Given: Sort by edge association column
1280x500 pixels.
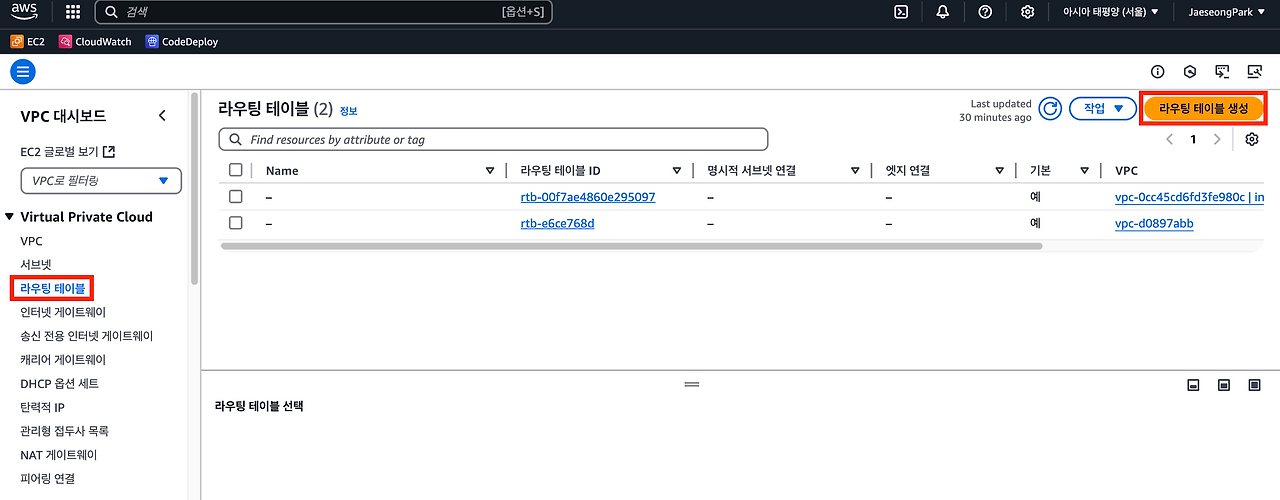Looking at the screenshot, I should [999, 171].
